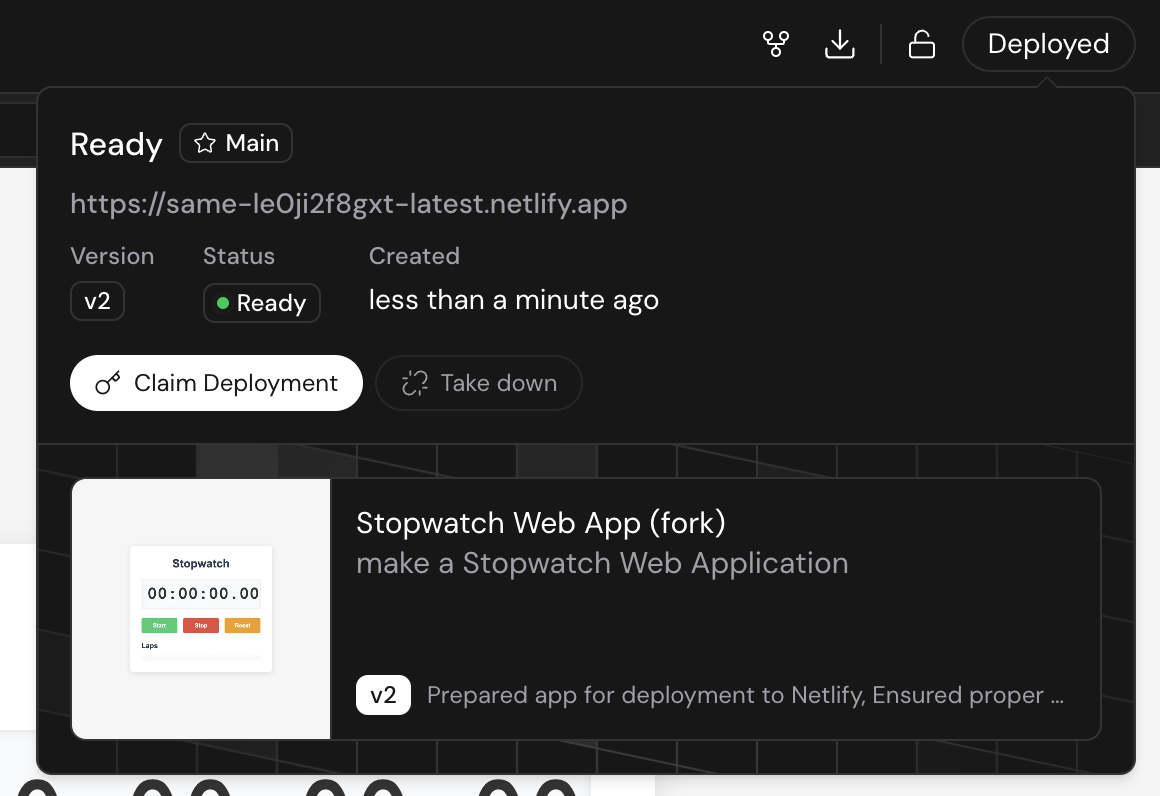Toggle the unlocked padlock icon
1160x796 pixels.
click(922, 44)
